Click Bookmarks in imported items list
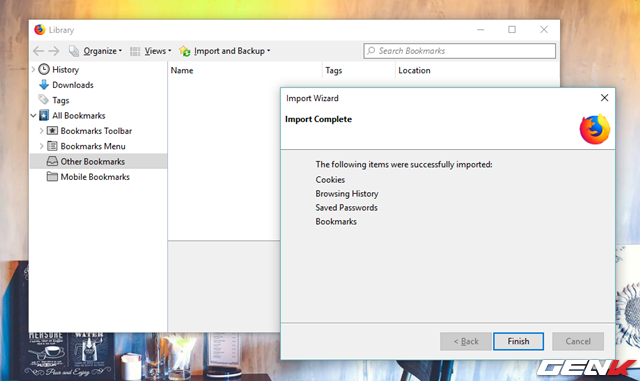This screenshot has width=640, height=381. point(336,221)
